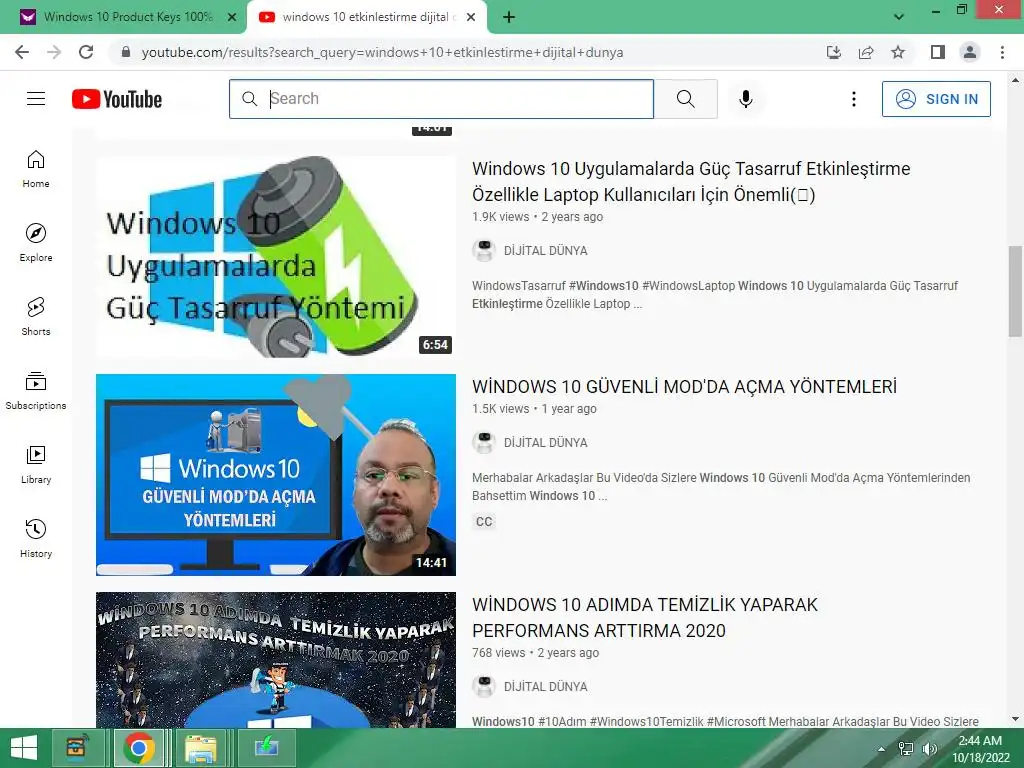The width and height of the screenshot is (1024, 768).
Task: Bookmark this page with the star
Action: 898,52
